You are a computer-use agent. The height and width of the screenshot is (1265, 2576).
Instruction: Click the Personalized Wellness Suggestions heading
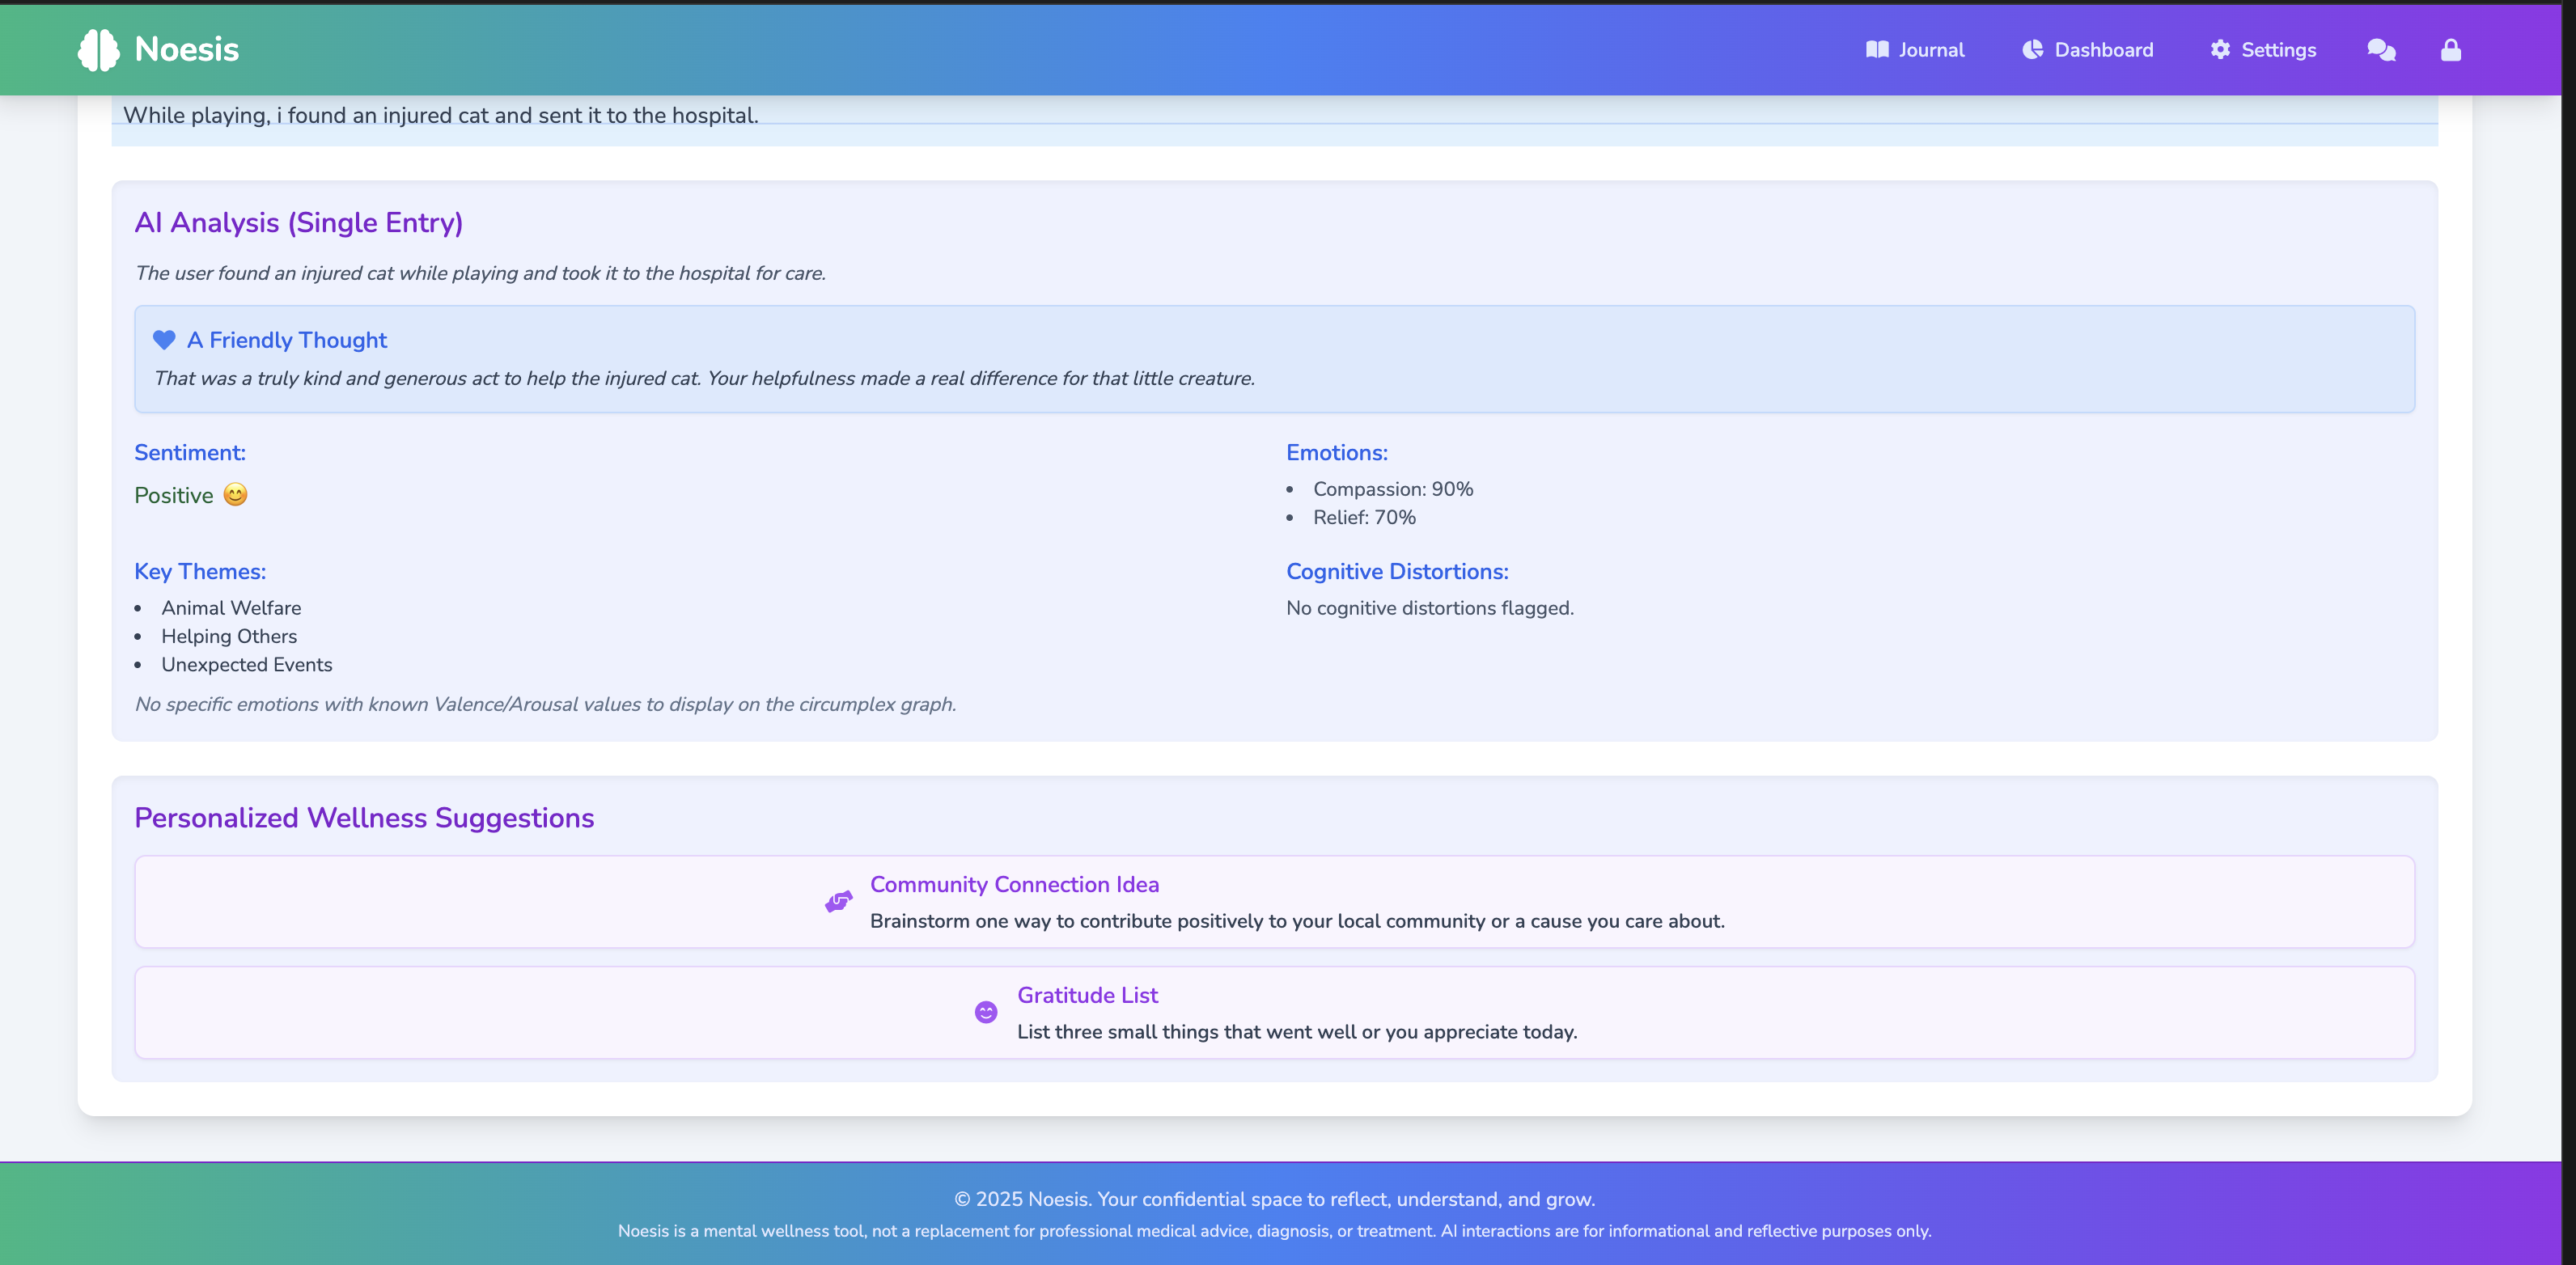[364, 818]
